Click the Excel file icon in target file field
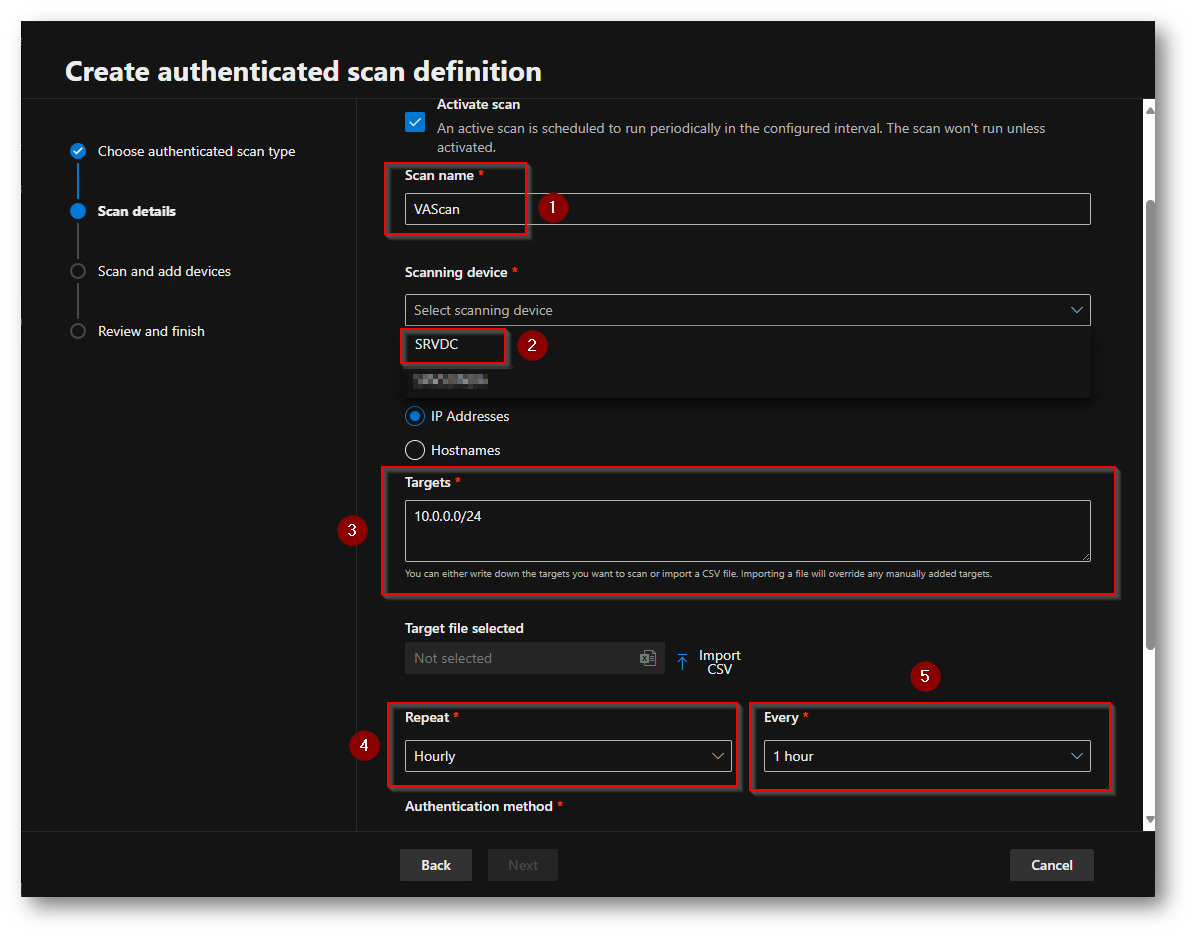Viewport: 1197px width, 939px height. (648, 658)
